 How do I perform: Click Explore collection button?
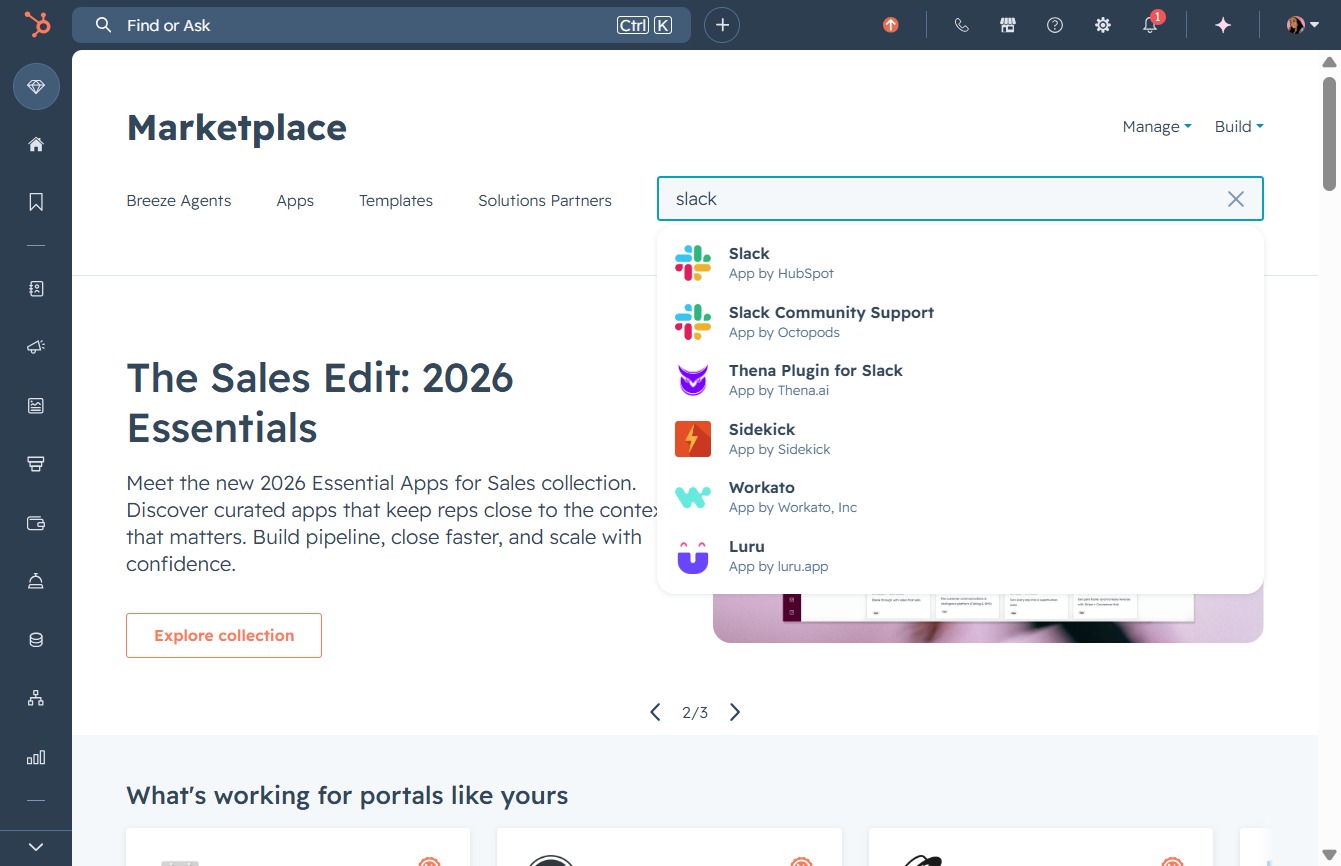click(224, 635)
